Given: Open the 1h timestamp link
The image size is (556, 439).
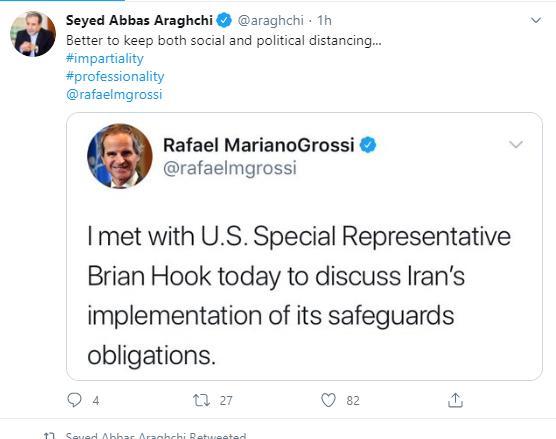Looking at the screenshot, I should [x=324, y=21].
